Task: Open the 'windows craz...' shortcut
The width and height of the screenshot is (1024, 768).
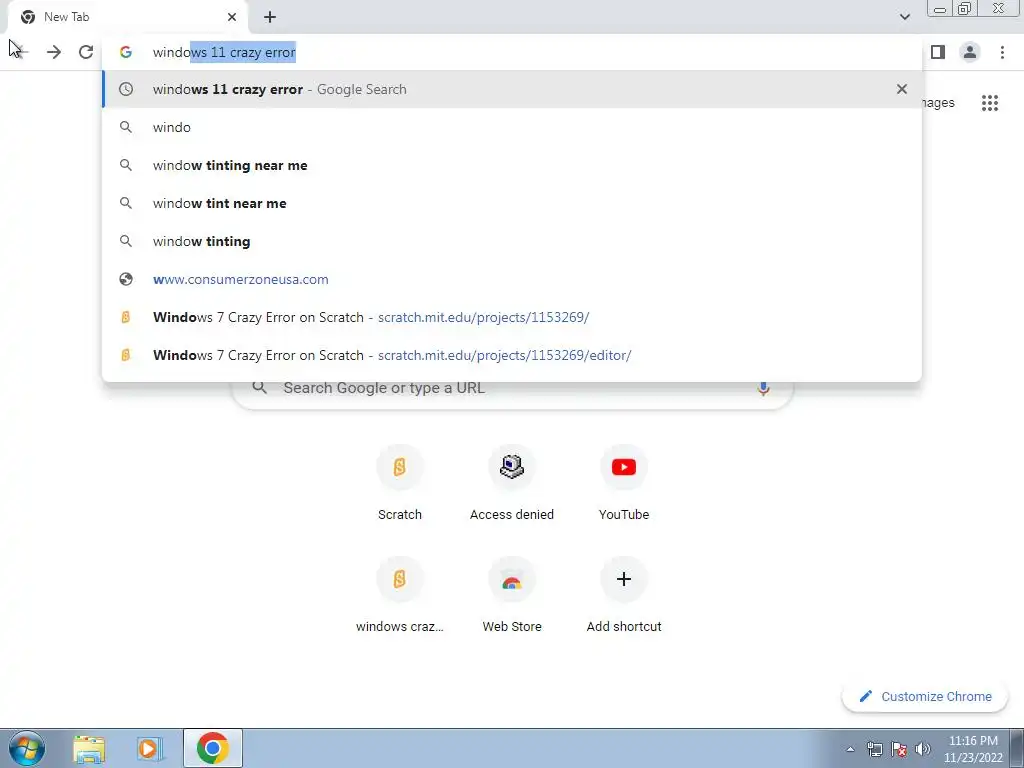Action: click(400, 594)
